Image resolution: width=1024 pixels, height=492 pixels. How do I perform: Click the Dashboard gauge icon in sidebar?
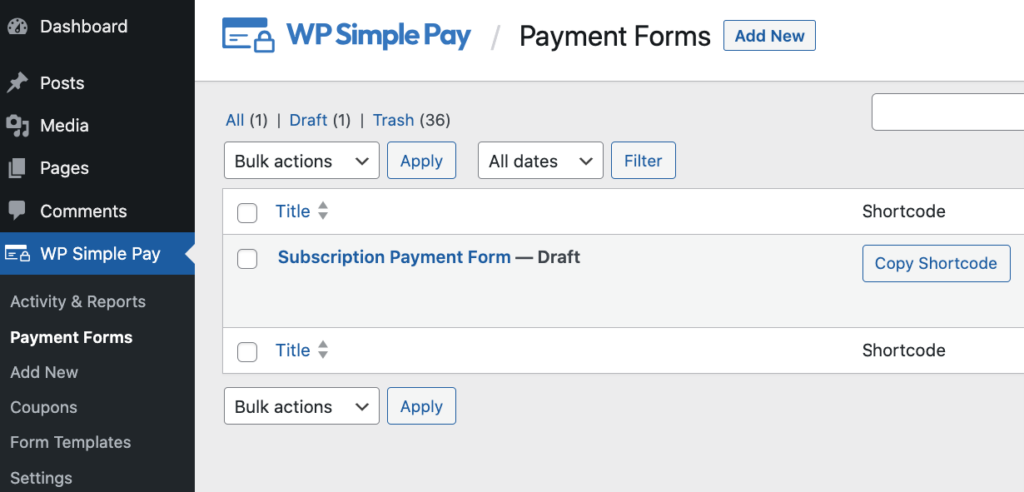click(17, 27)
